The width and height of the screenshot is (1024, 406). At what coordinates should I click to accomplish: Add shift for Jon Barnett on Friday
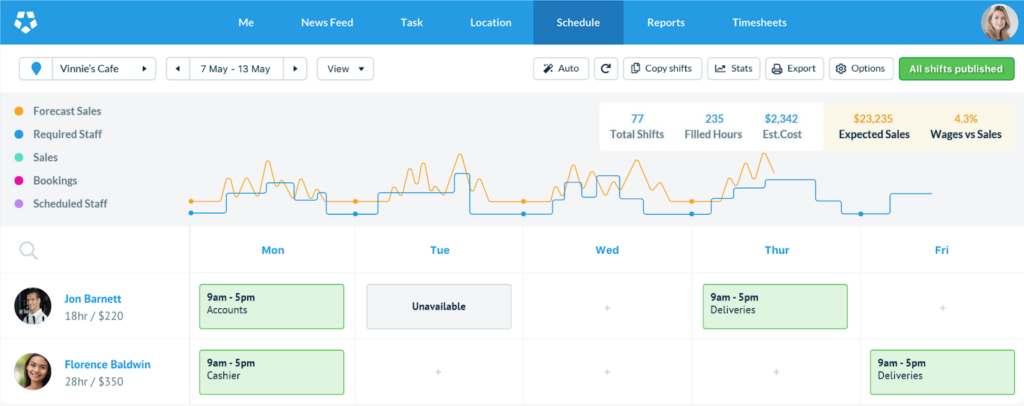coord(942,307)
